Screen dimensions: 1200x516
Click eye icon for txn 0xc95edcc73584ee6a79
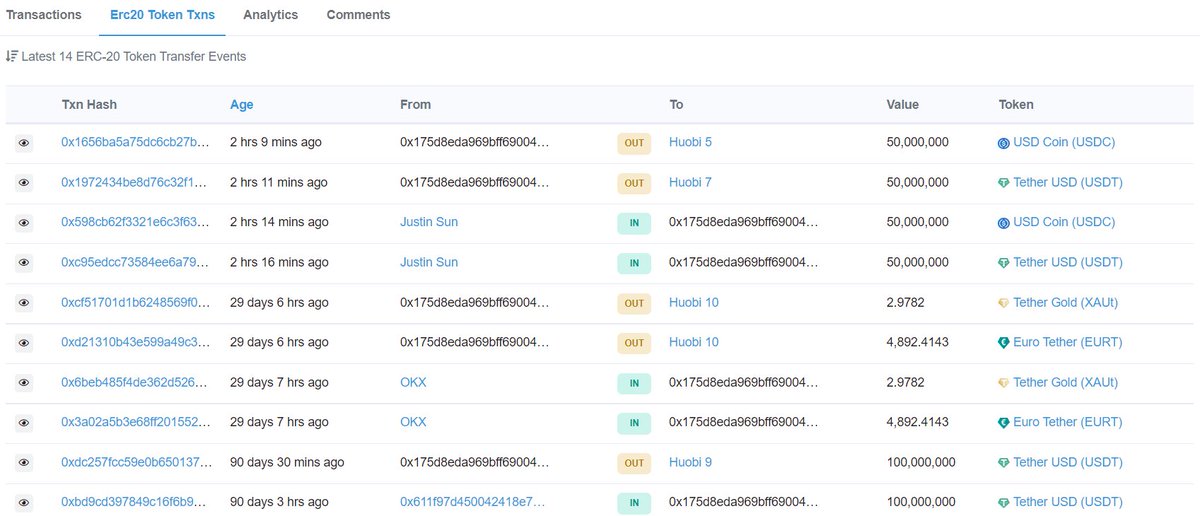click(x=24, y=263)
